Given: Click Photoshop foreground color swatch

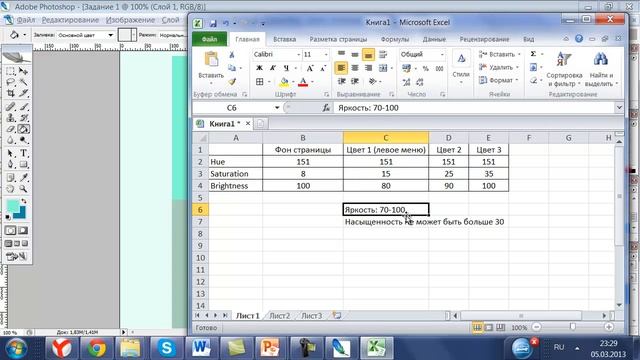Looking at the screenshot, I should [13, 205].
